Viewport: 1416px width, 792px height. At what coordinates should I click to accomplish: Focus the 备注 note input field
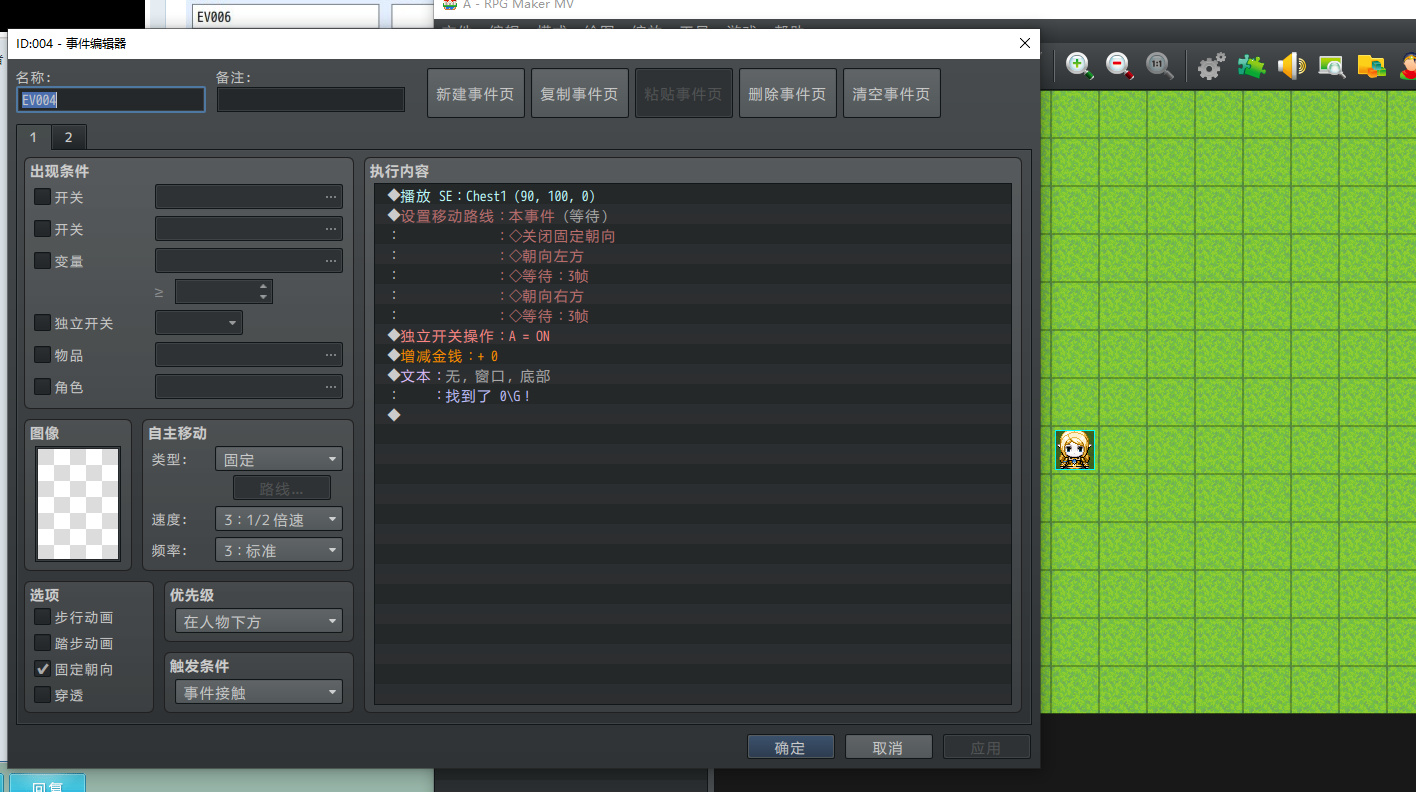point(311,99)
